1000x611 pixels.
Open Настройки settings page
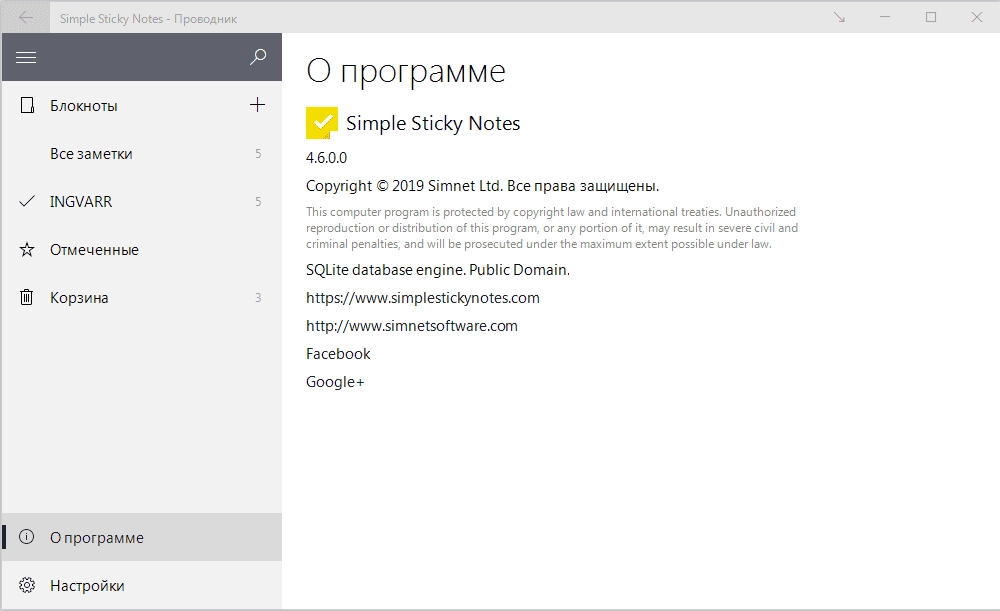click(x=142, y=585)
